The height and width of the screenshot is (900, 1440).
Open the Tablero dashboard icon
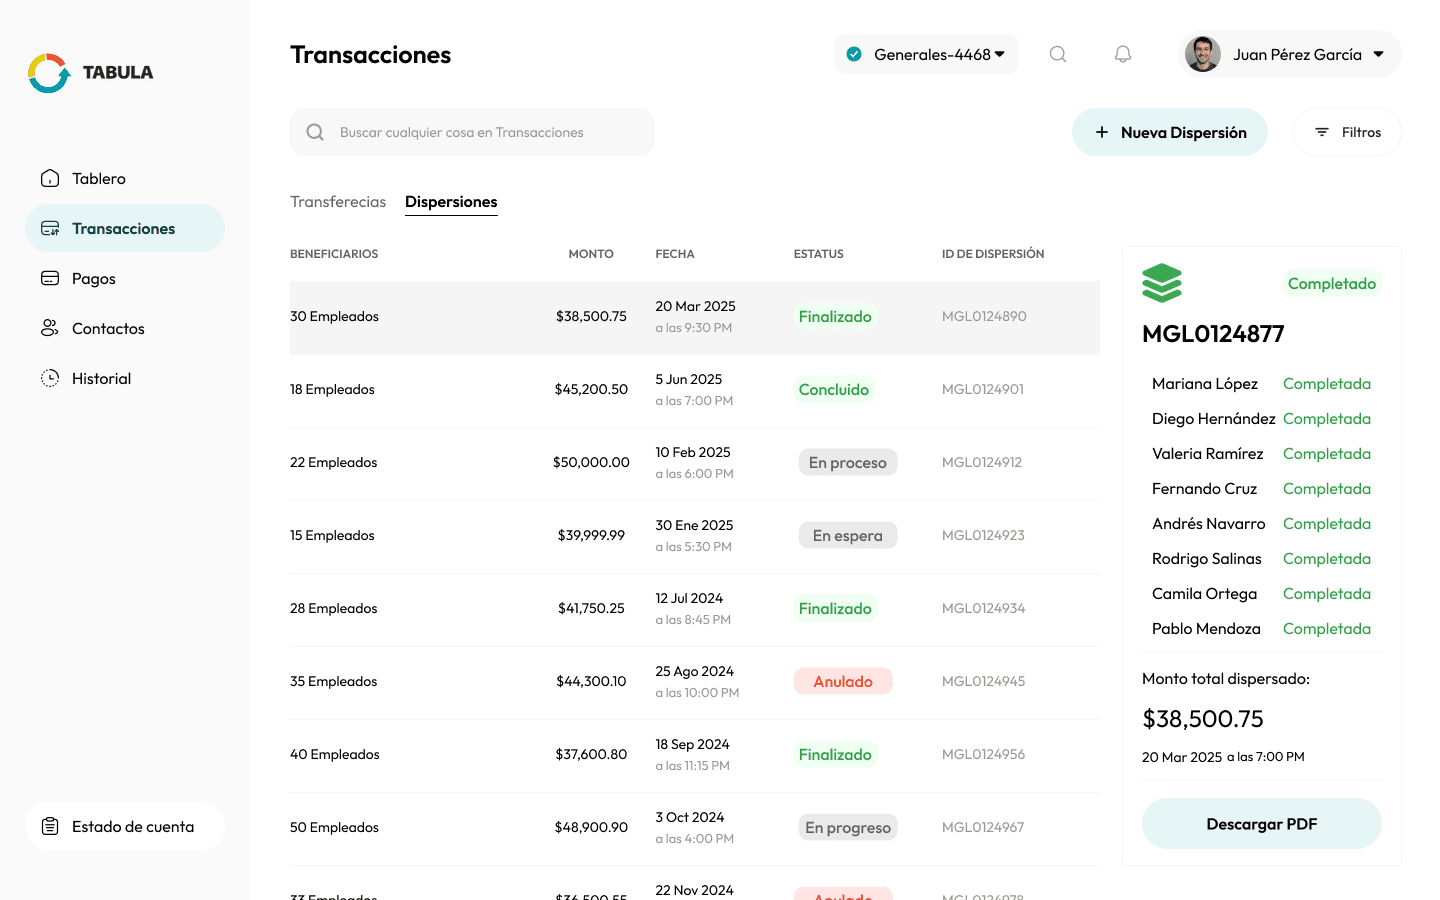(50, 177)
